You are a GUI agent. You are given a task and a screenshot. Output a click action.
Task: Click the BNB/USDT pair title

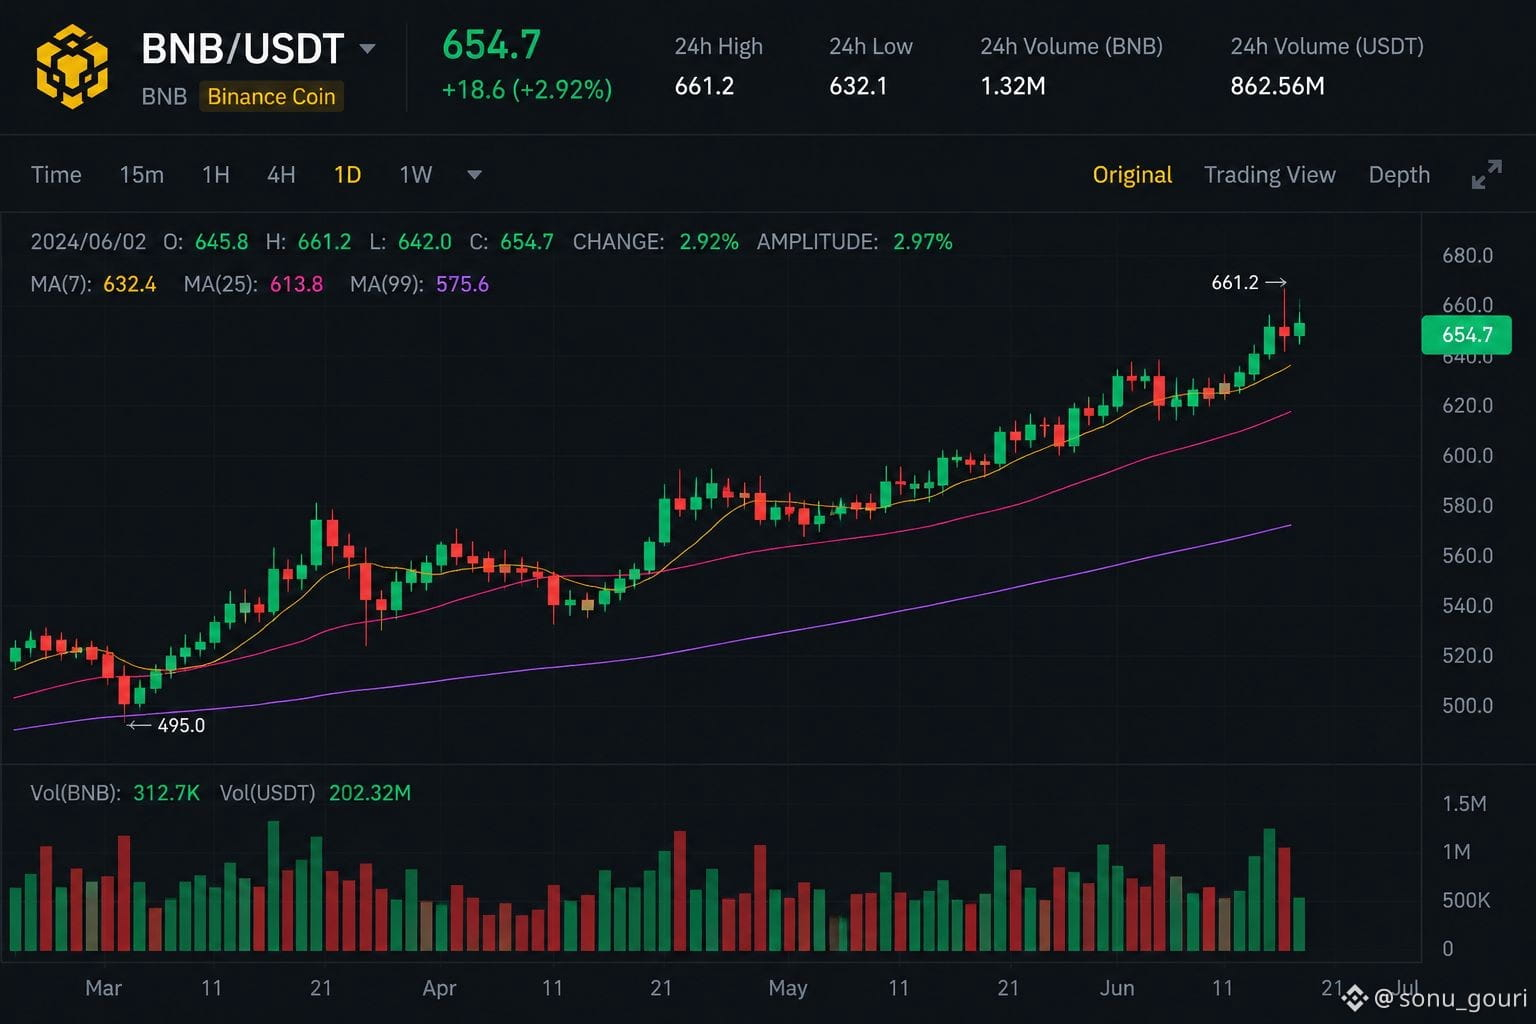[243, 49]
